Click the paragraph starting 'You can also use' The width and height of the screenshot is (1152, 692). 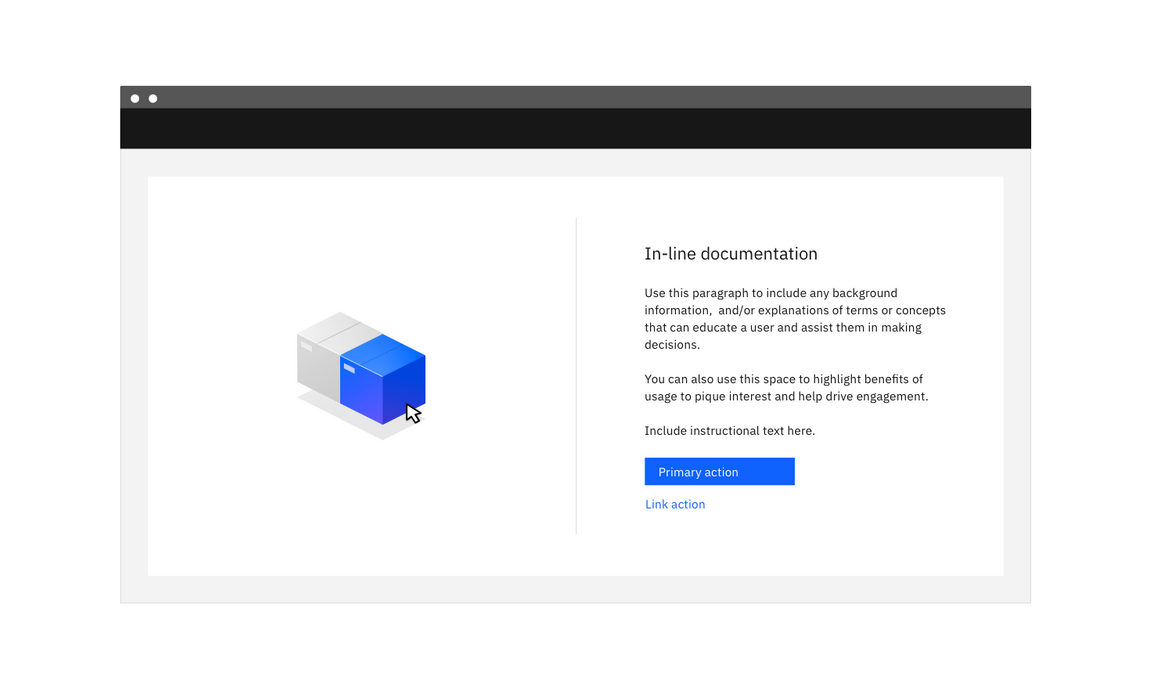coord(786,388)
